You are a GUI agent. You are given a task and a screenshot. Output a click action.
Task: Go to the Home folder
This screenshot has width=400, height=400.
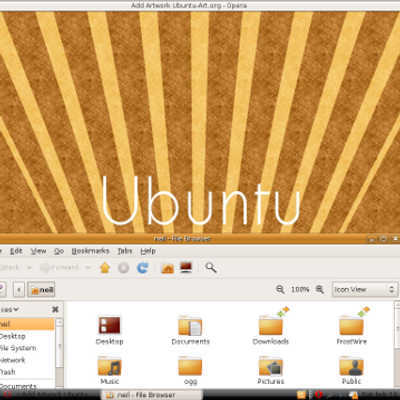(167, 268)
